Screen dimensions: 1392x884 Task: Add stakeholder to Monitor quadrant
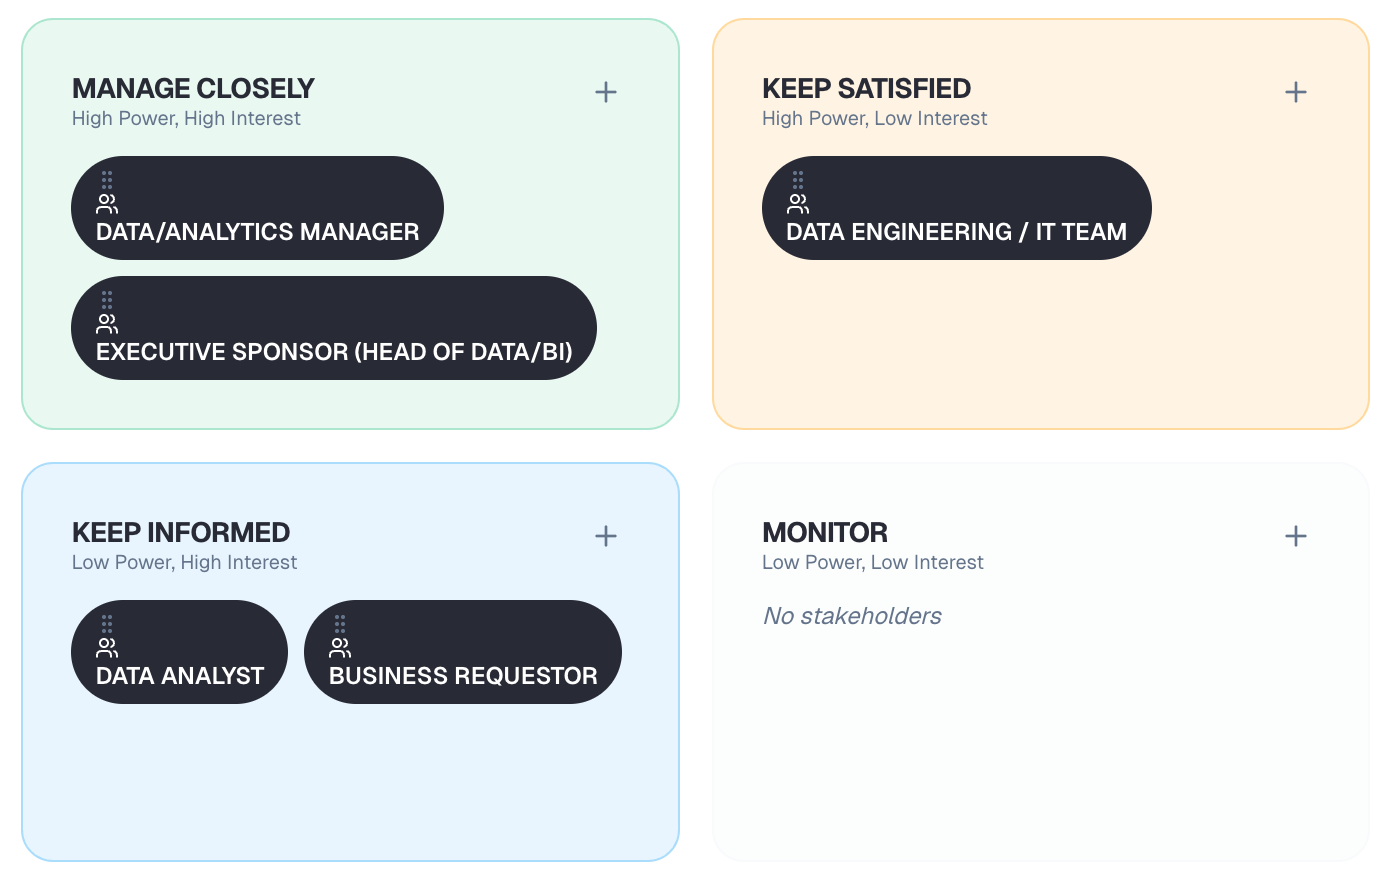1296,537
